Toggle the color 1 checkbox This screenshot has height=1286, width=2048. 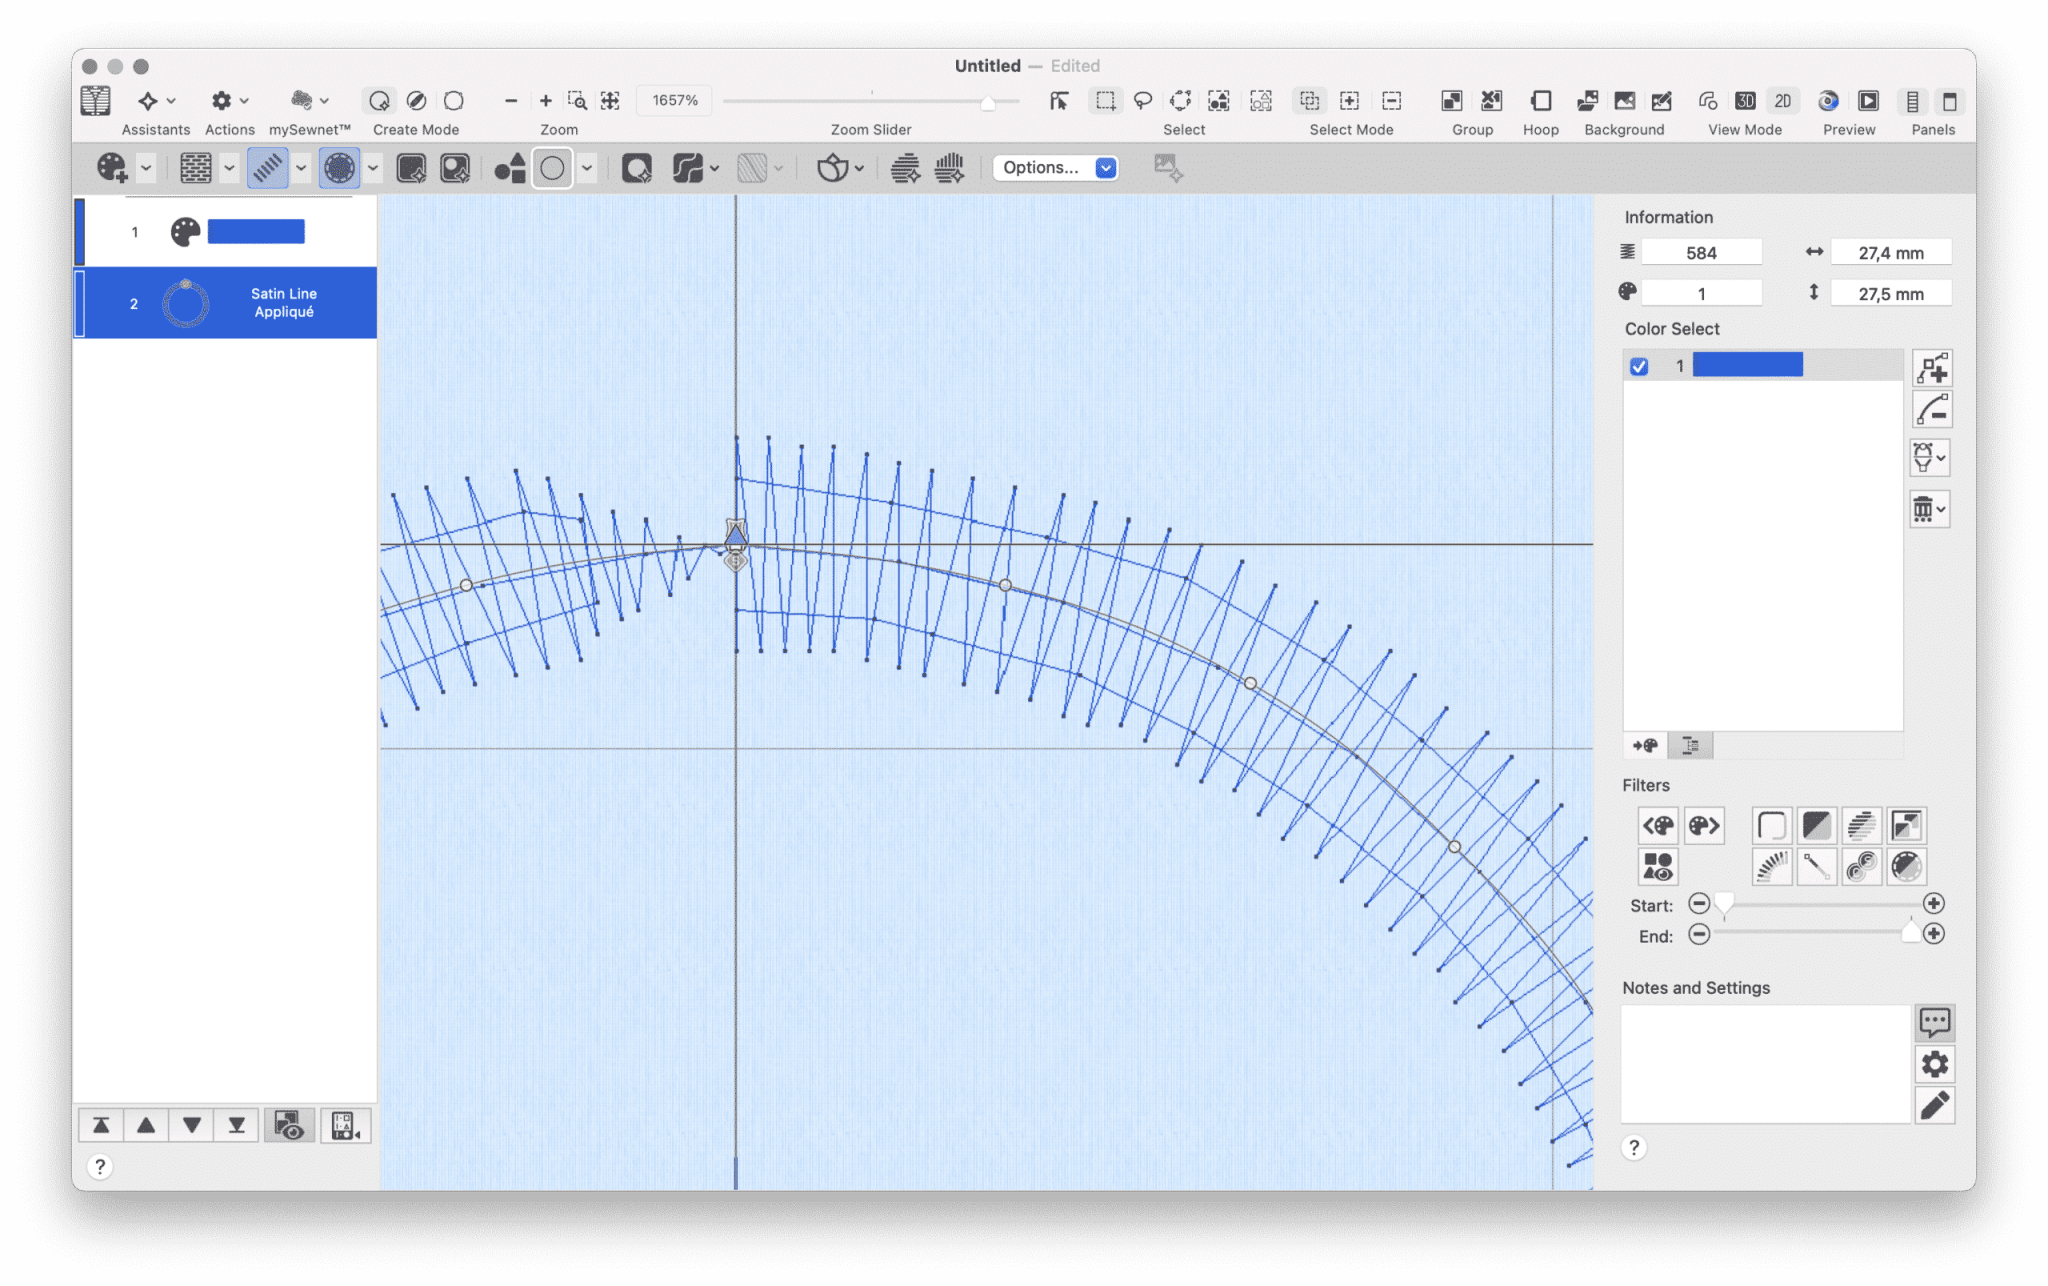click(x=1638, y=366)
